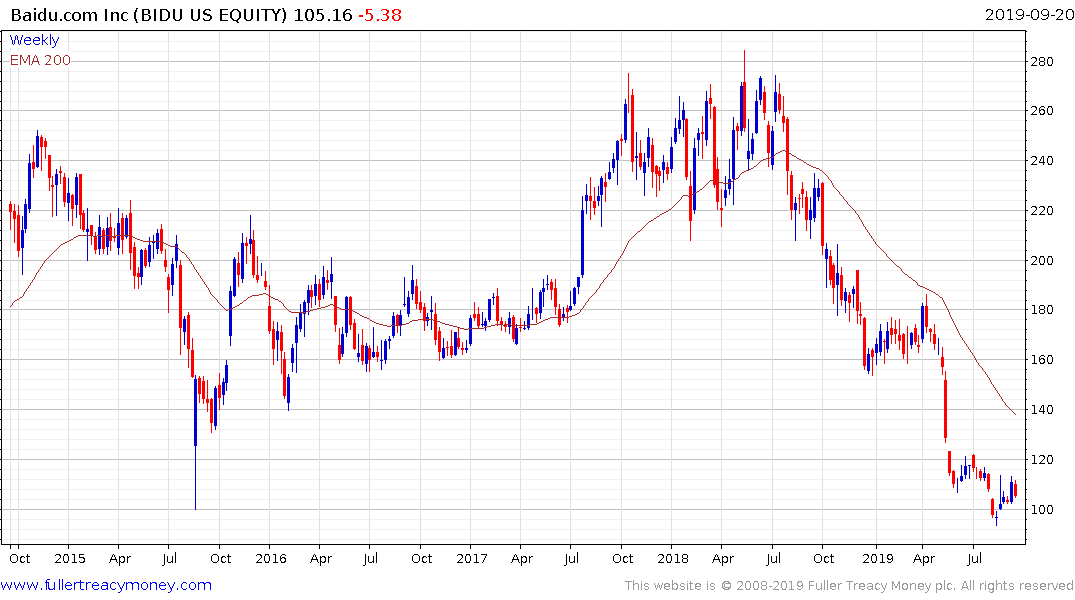Click the '2016' year label on time axis
1075x600 pixels.
tap(271, 558)
